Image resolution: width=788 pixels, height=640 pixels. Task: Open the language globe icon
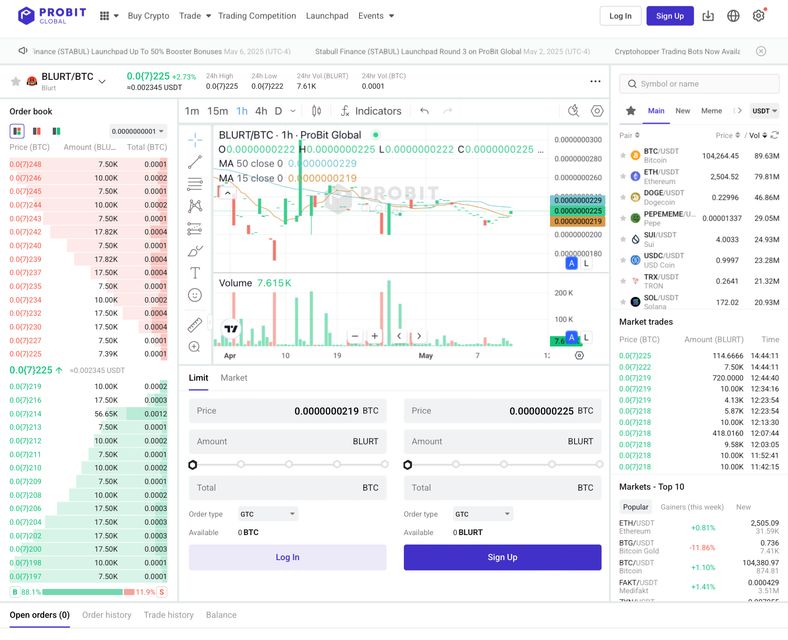pos(733,16)
